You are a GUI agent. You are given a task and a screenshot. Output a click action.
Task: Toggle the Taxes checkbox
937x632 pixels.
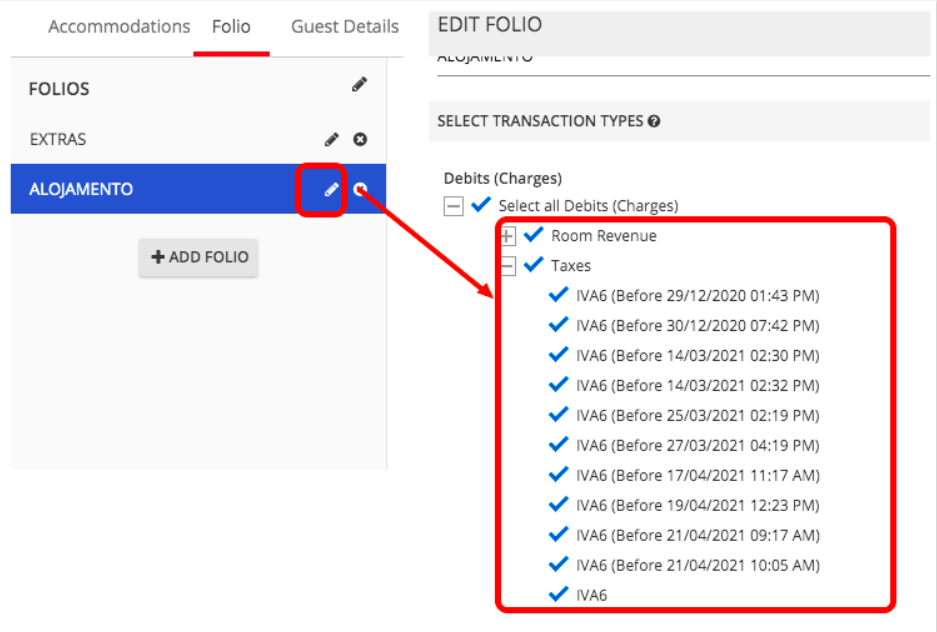(x=533, y=265)
